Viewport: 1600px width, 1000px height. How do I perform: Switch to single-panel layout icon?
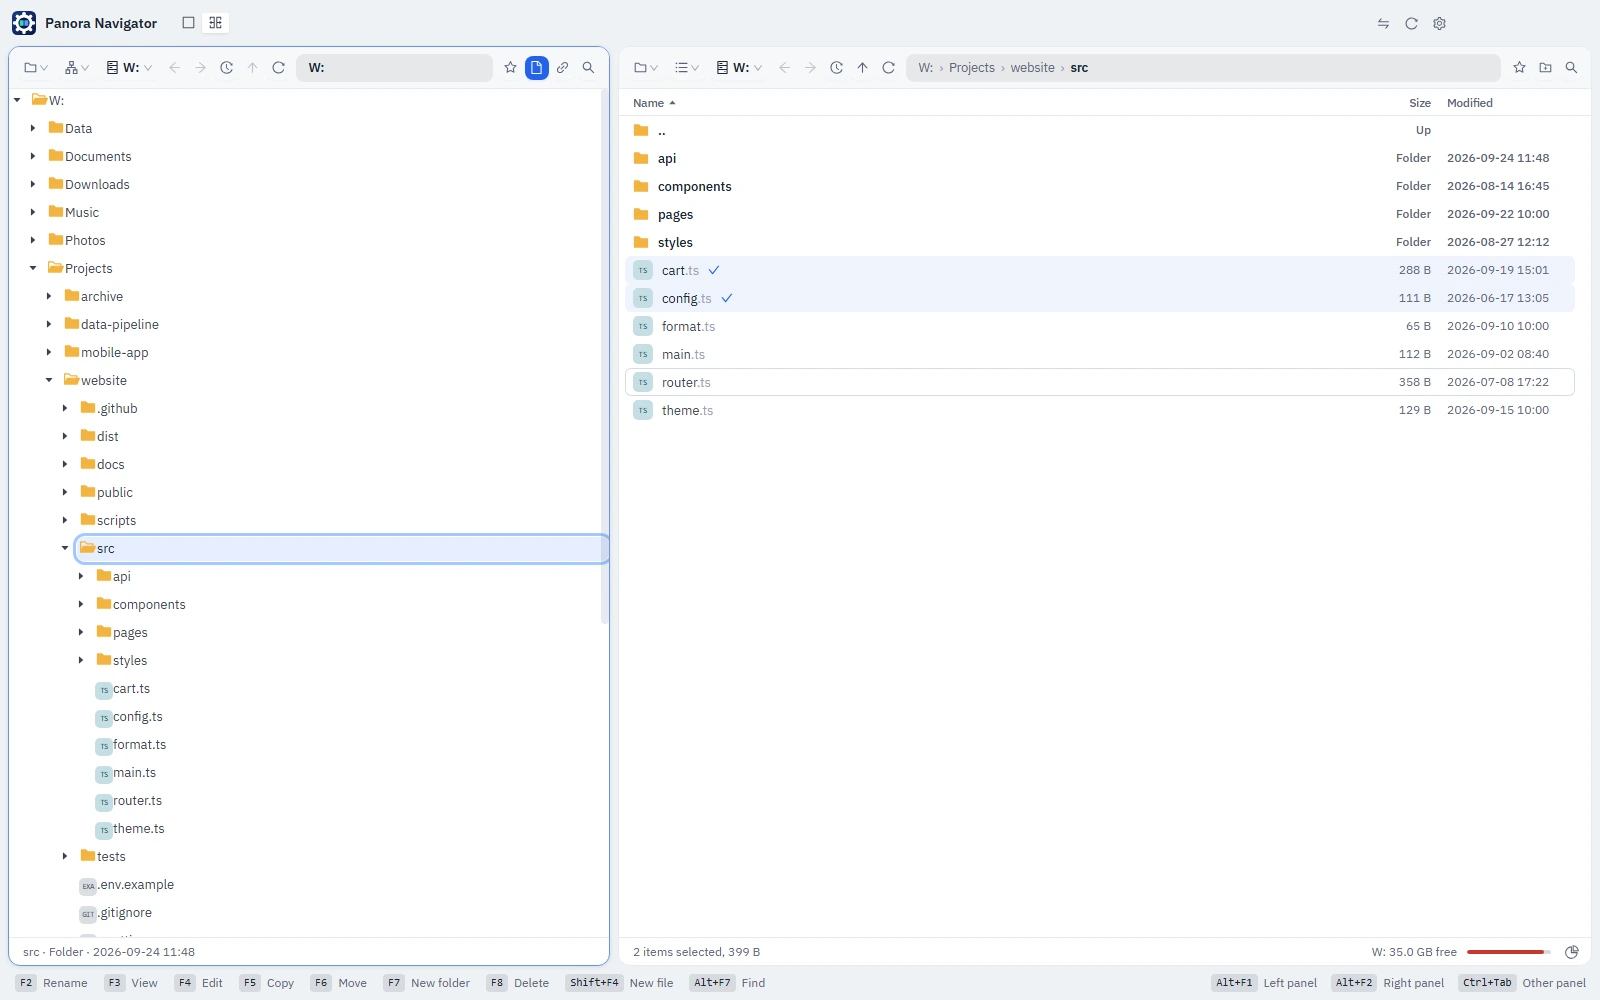pos(188,23)
